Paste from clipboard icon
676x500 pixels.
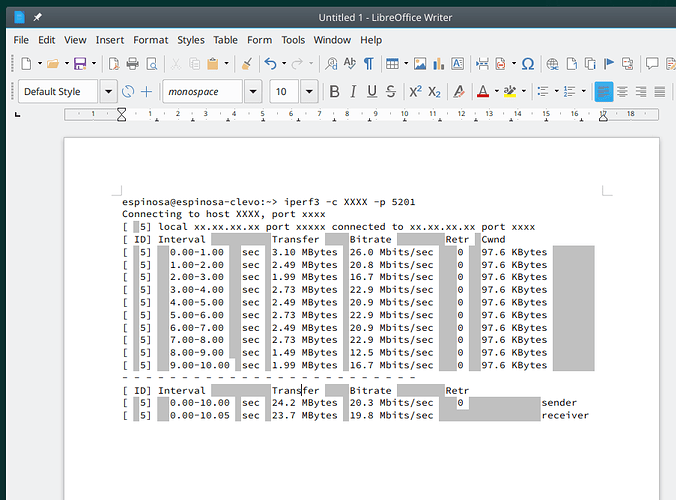click(213, 64)
